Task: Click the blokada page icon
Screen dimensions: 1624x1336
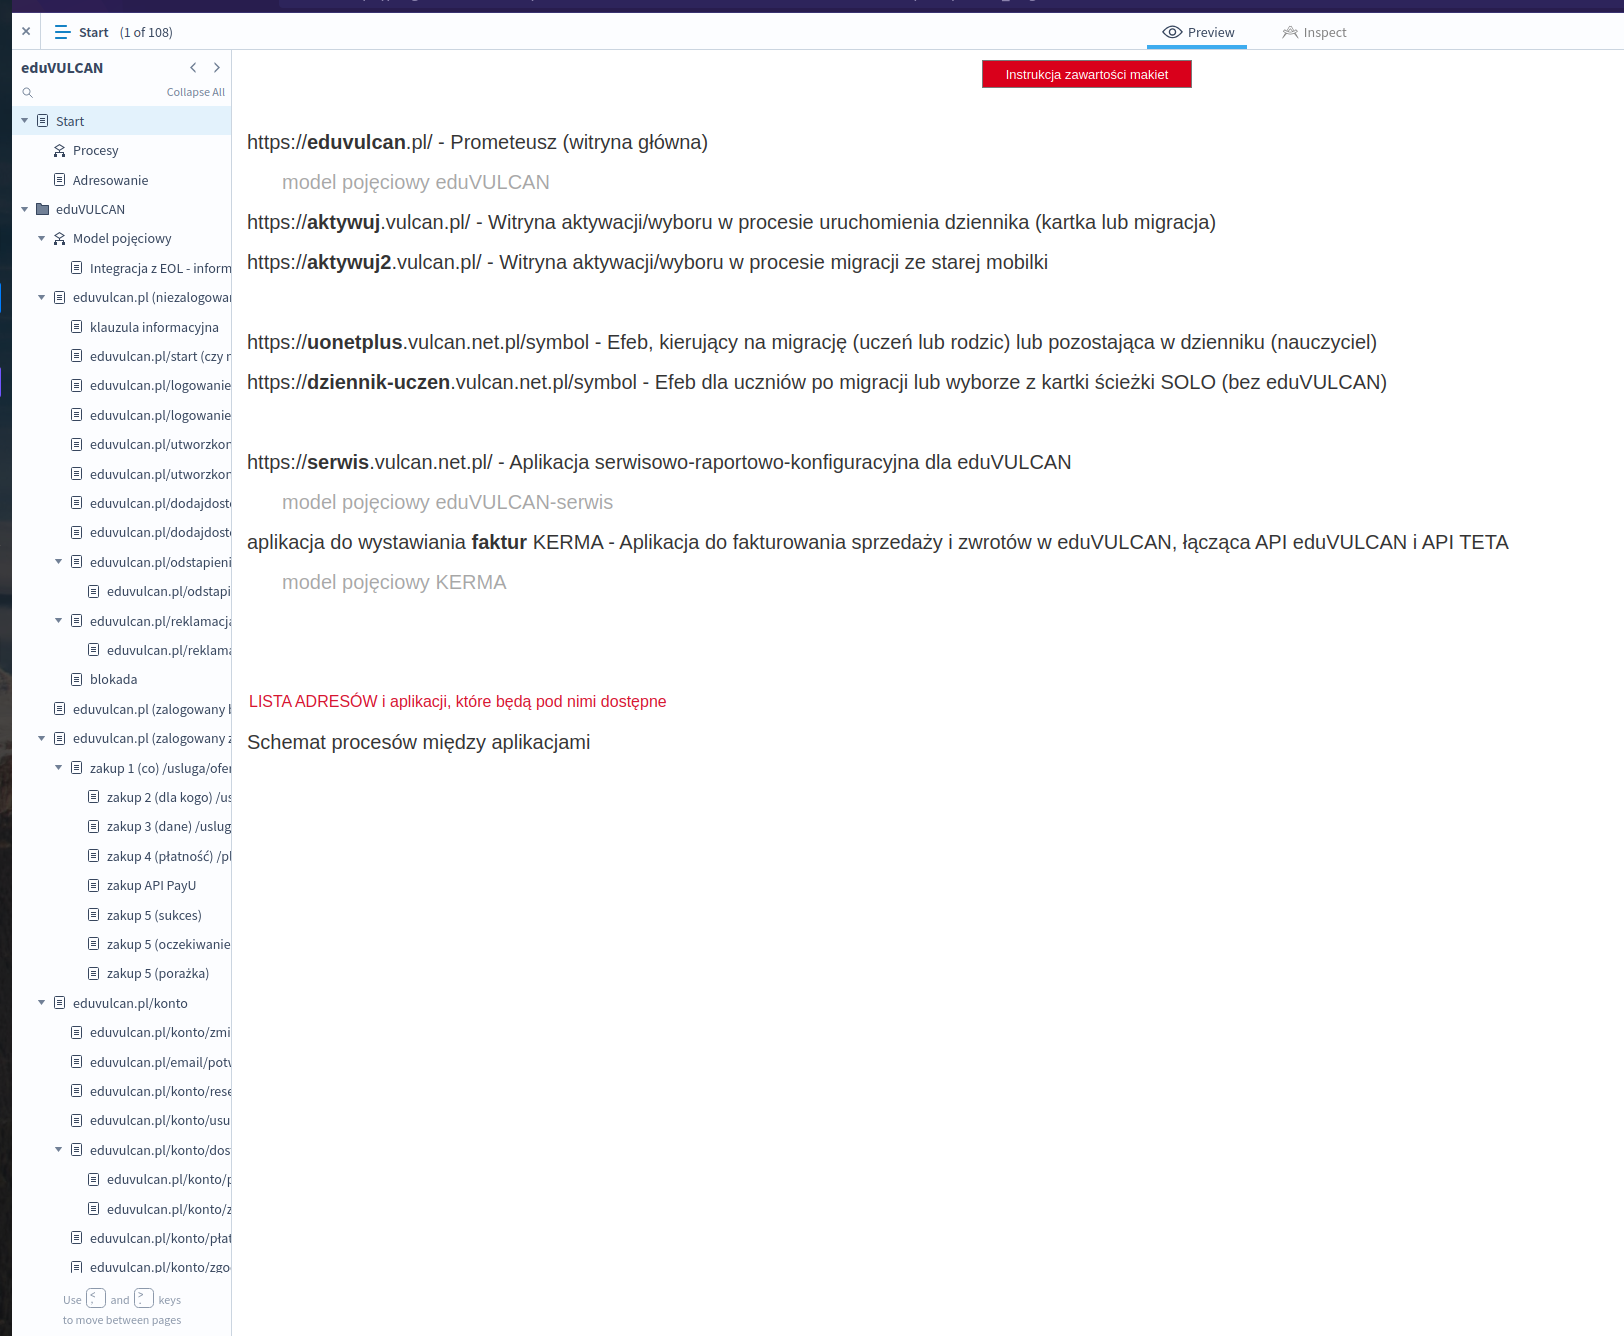Action: (76, 680)
